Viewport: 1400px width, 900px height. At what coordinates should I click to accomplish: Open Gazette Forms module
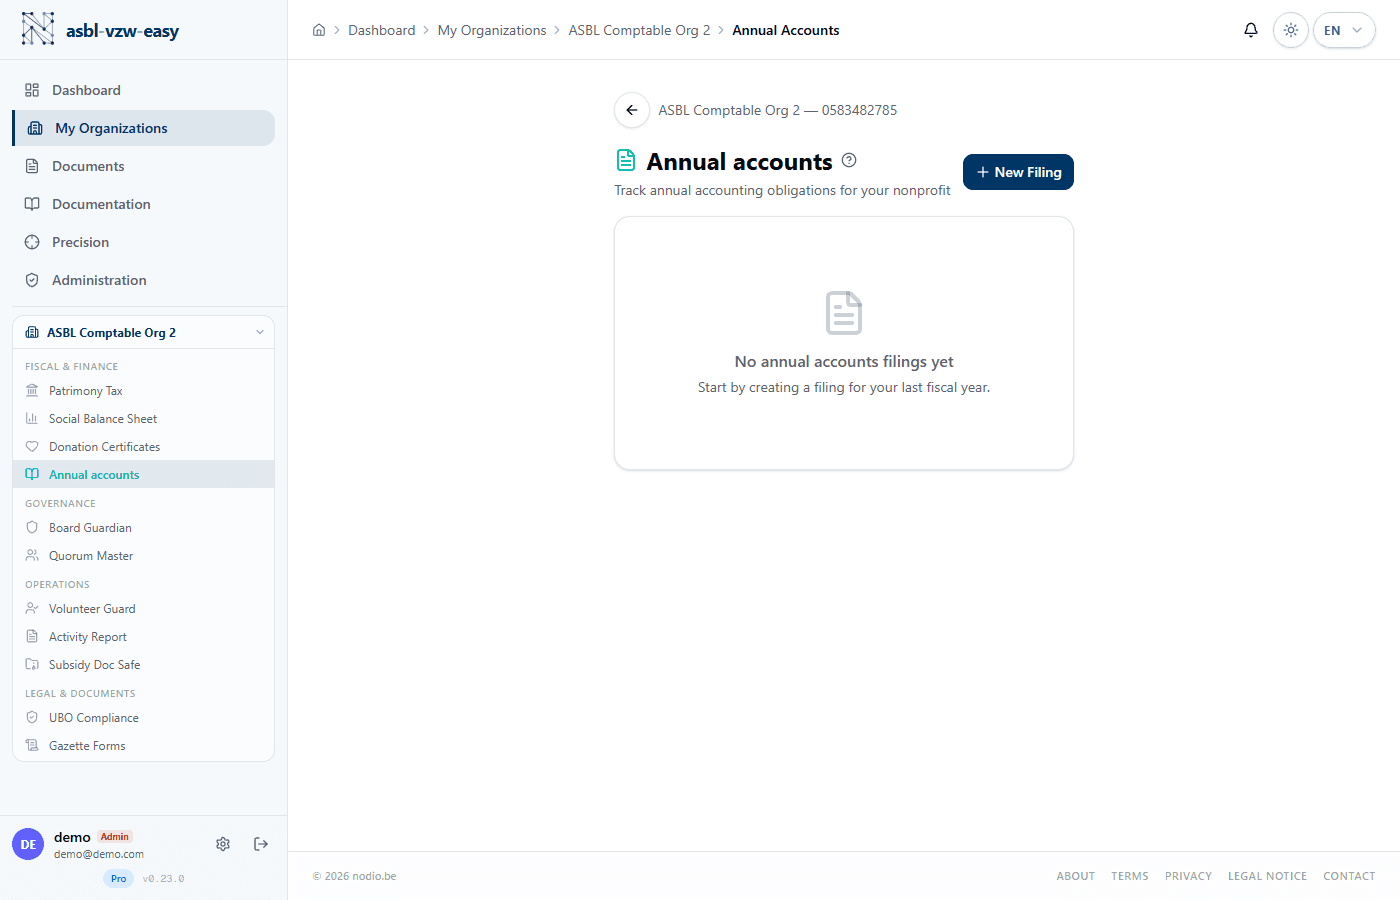[x=144, y=746]
